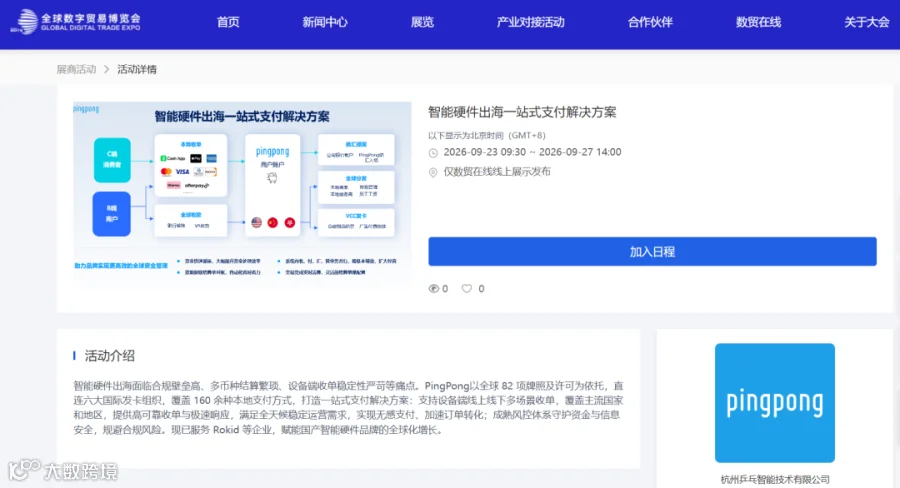This screenshot has width=900, height=488.
Task: Open the 展览 menu item
Action: 422,22
